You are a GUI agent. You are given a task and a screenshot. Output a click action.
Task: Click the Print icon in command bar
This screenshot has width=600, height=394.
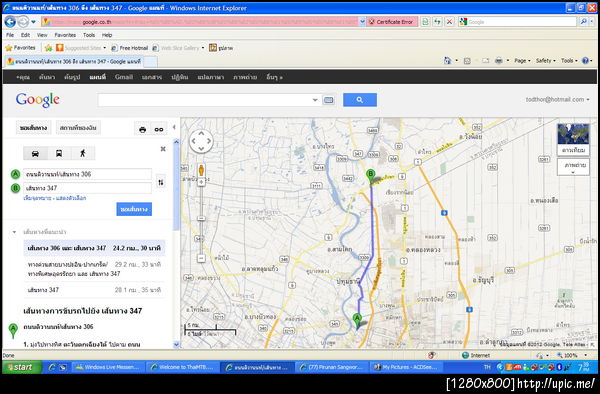point(498,60)
